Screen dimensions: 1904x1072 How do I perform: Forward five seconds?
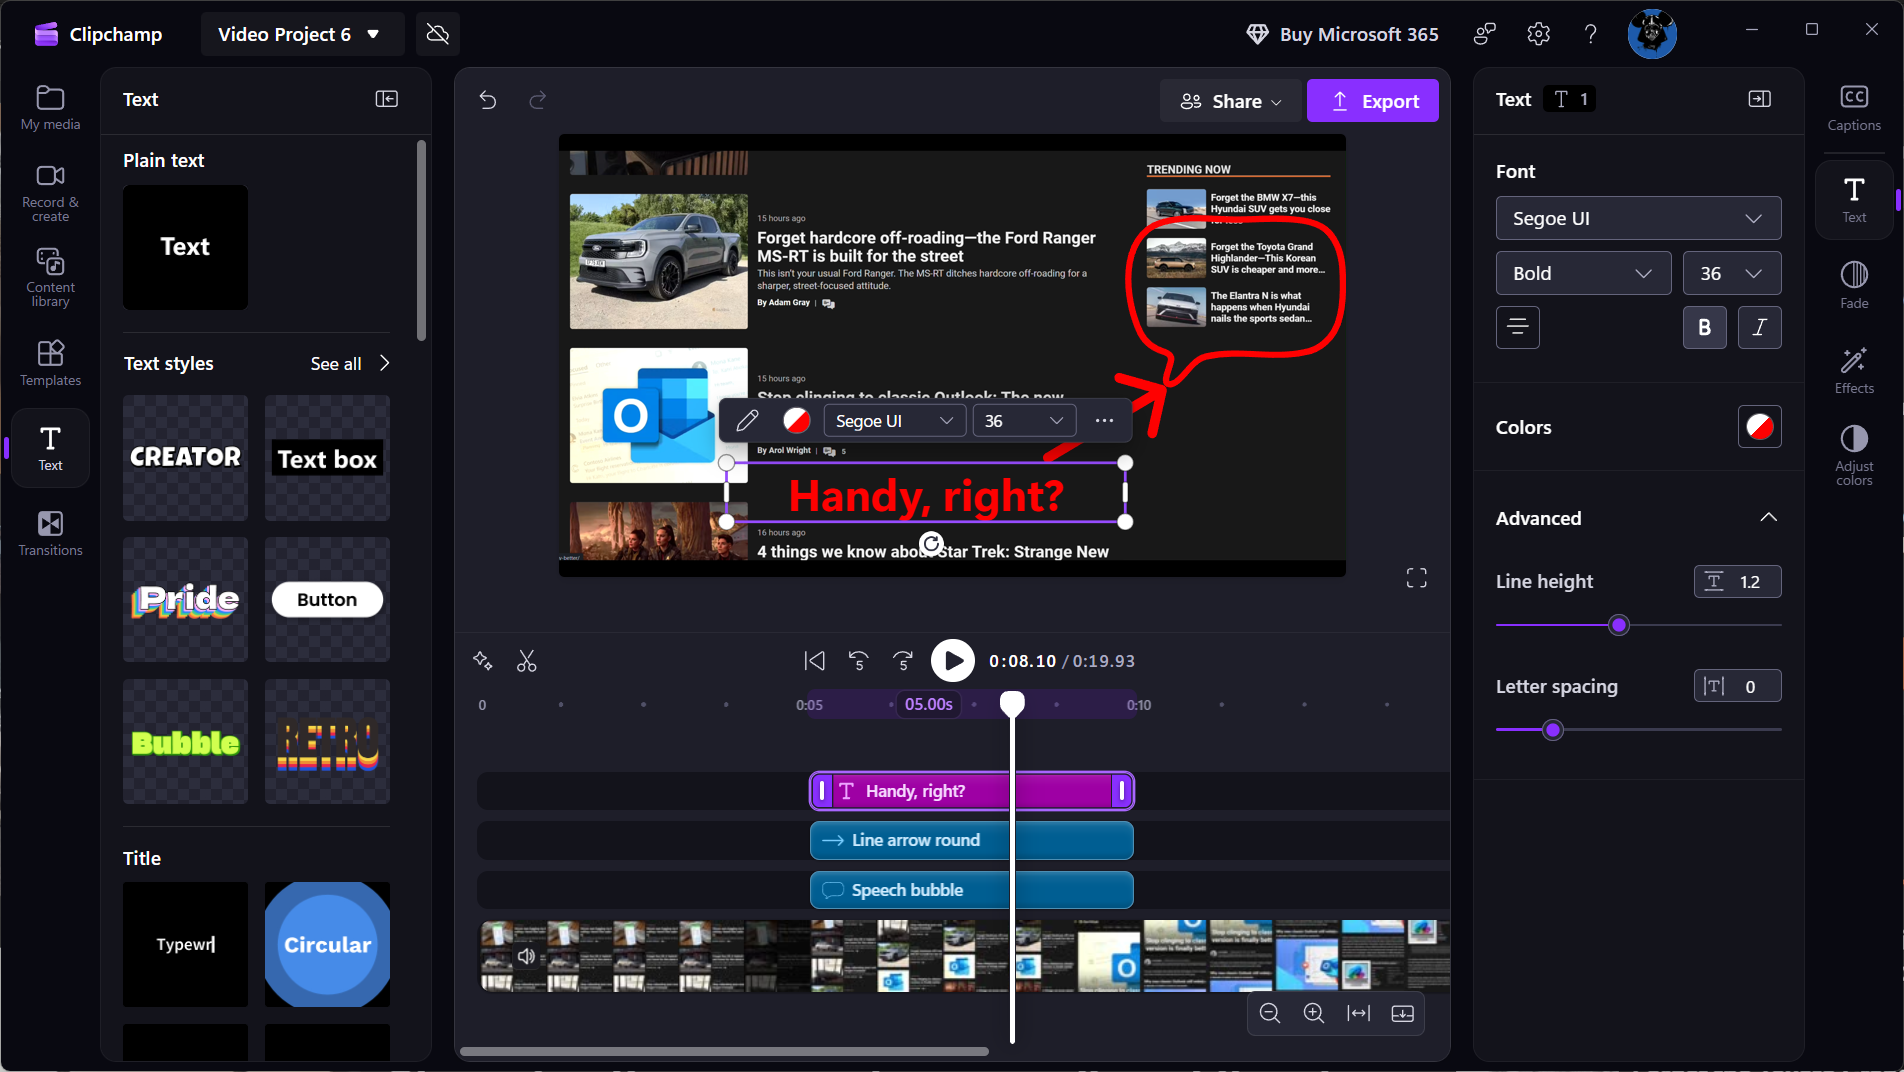click(903, 661)
